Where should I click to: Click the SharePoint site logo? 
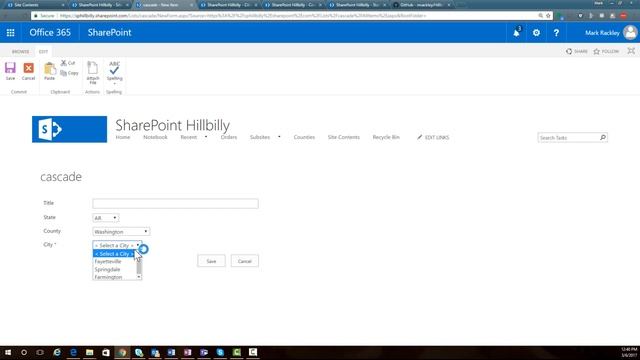coord(69,129)
